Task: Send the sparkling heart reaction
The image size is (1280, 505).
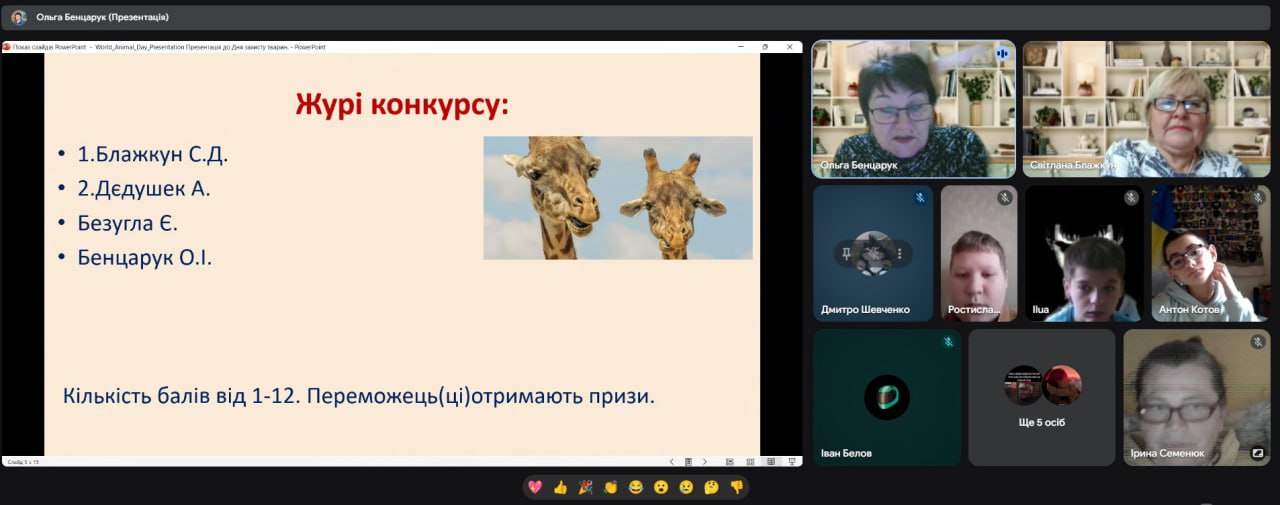Action: 535,488
